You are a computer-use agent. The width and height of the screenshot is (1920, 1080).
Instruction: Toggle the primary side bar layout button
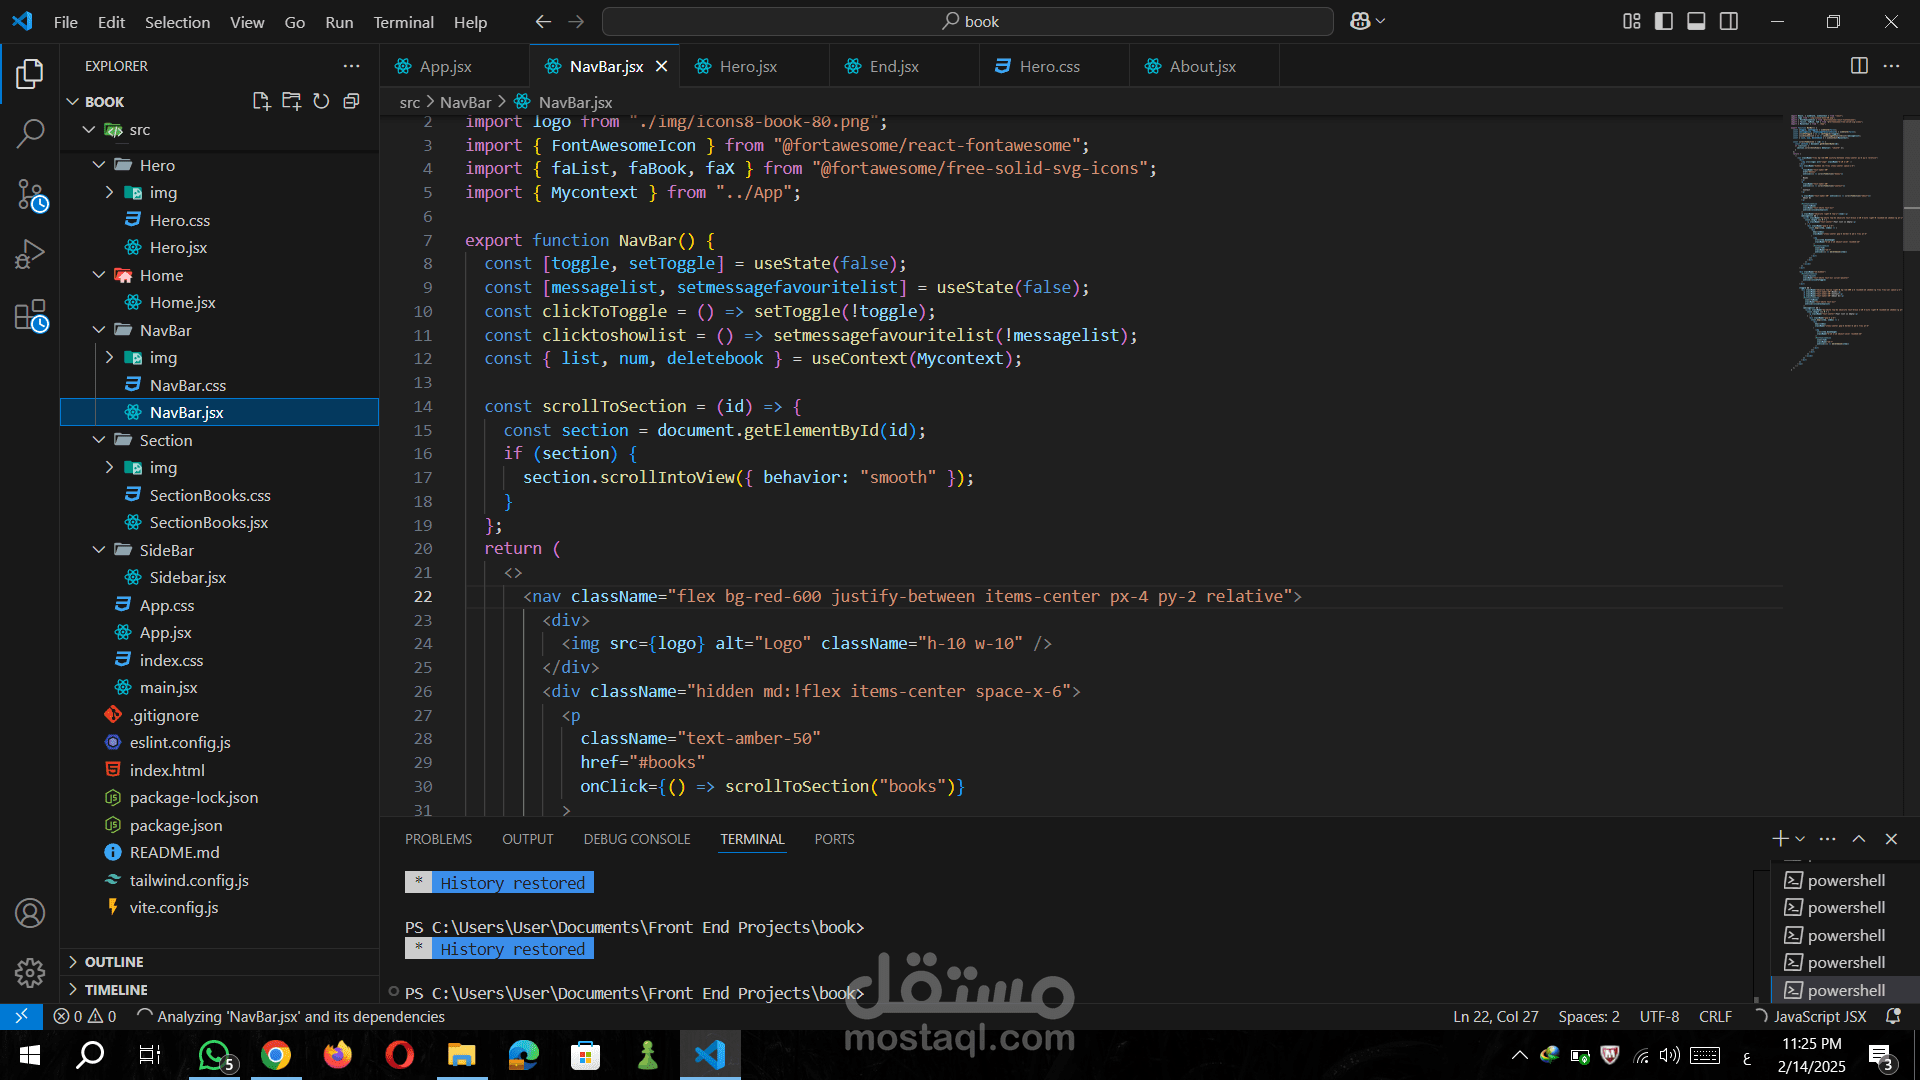coord(1664,21)
